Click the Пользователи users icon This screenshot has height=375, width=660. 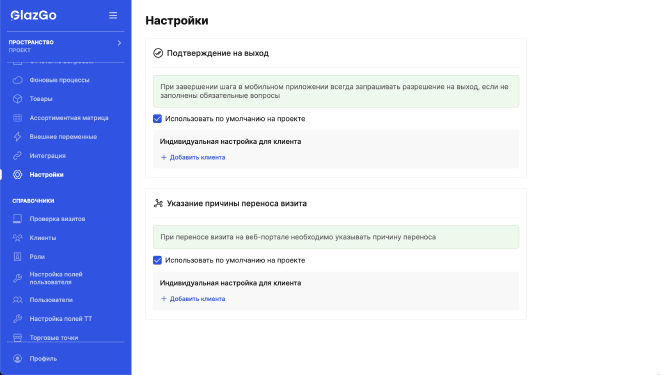point(17,300)
